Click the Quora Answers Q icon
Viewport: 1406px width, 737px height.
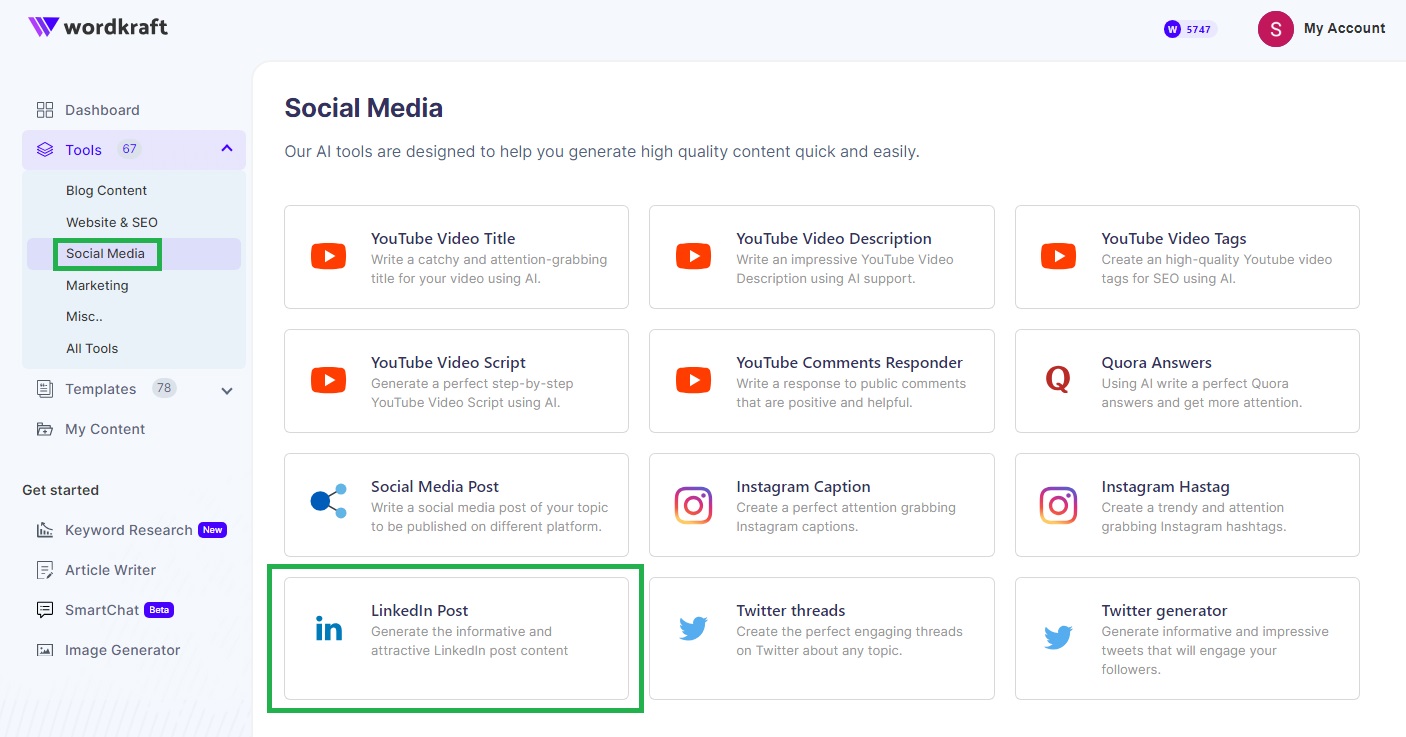pyautogui.click(x=1058, y=379)
